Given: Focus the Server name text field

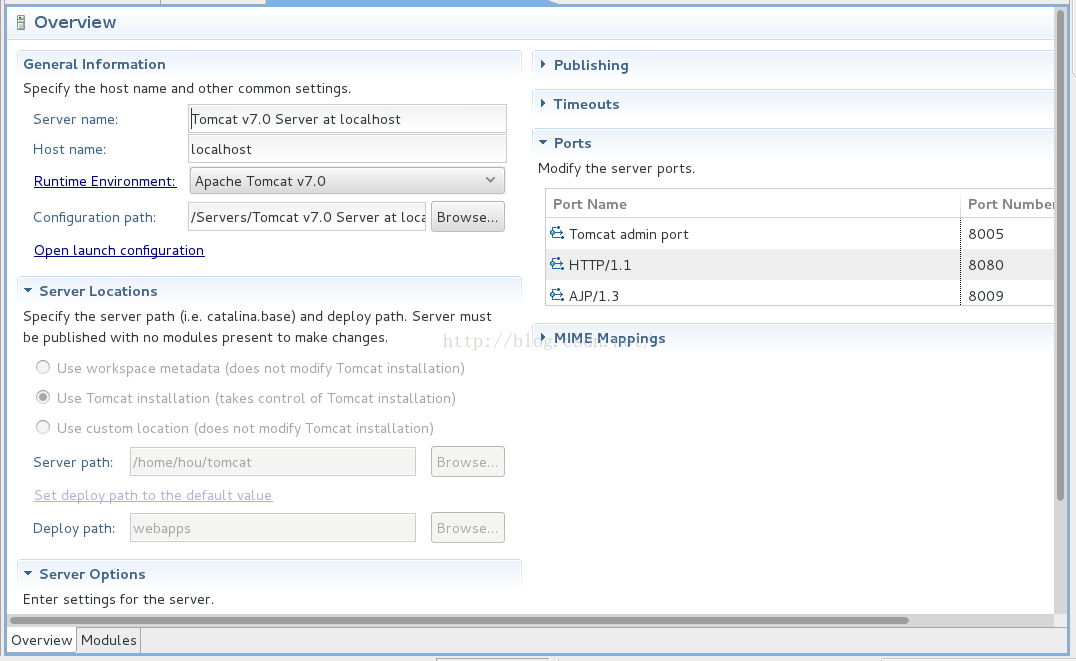Looking at the screenshot, I should click(x=347, y=119).
